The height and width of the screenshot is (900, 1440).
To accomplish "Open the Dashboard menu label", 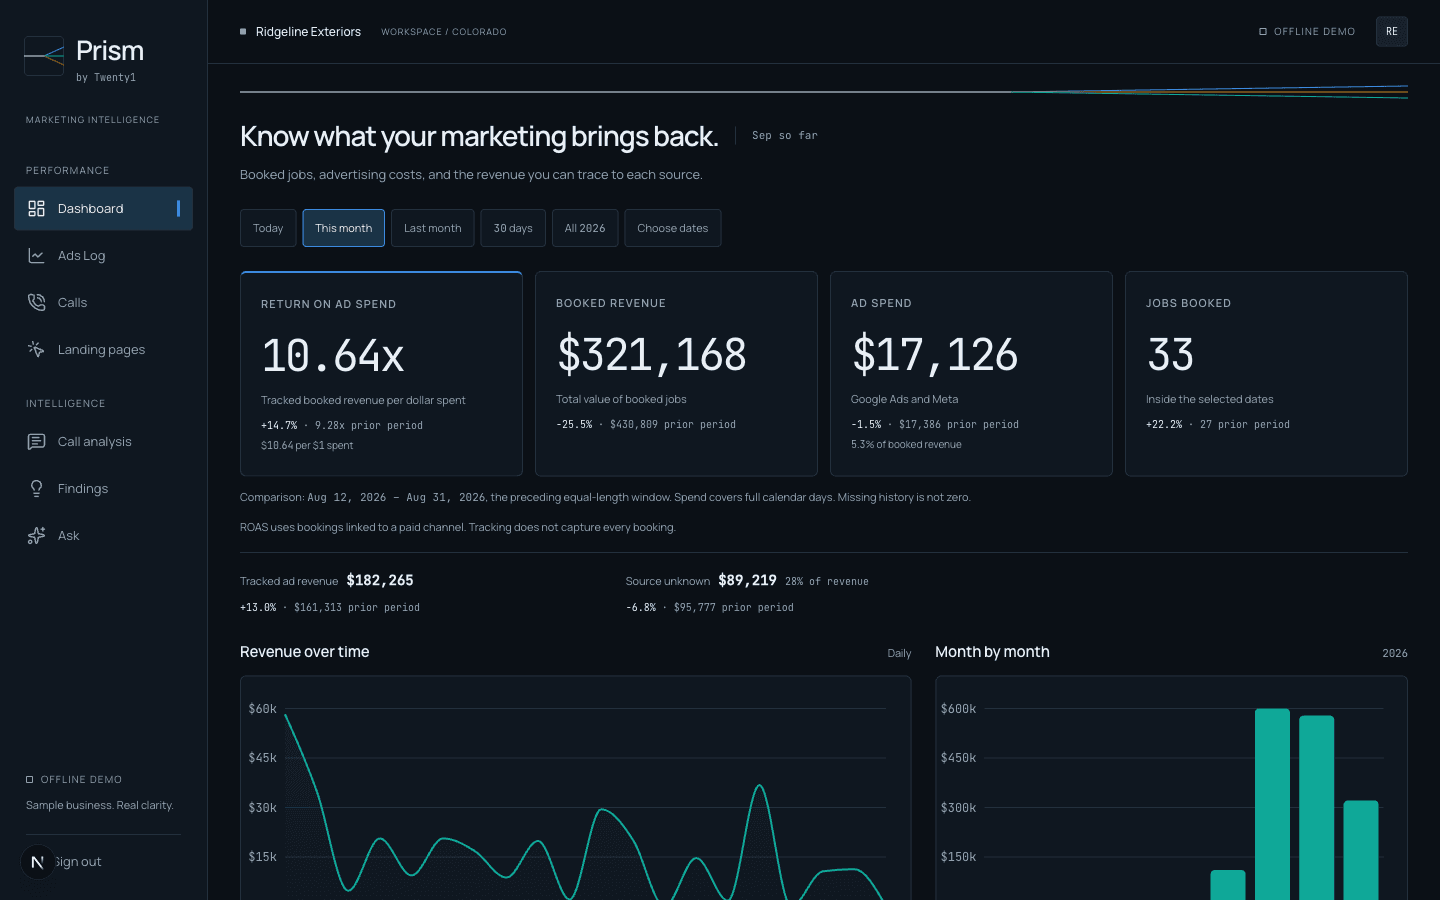I will click(x=91, y=208).
